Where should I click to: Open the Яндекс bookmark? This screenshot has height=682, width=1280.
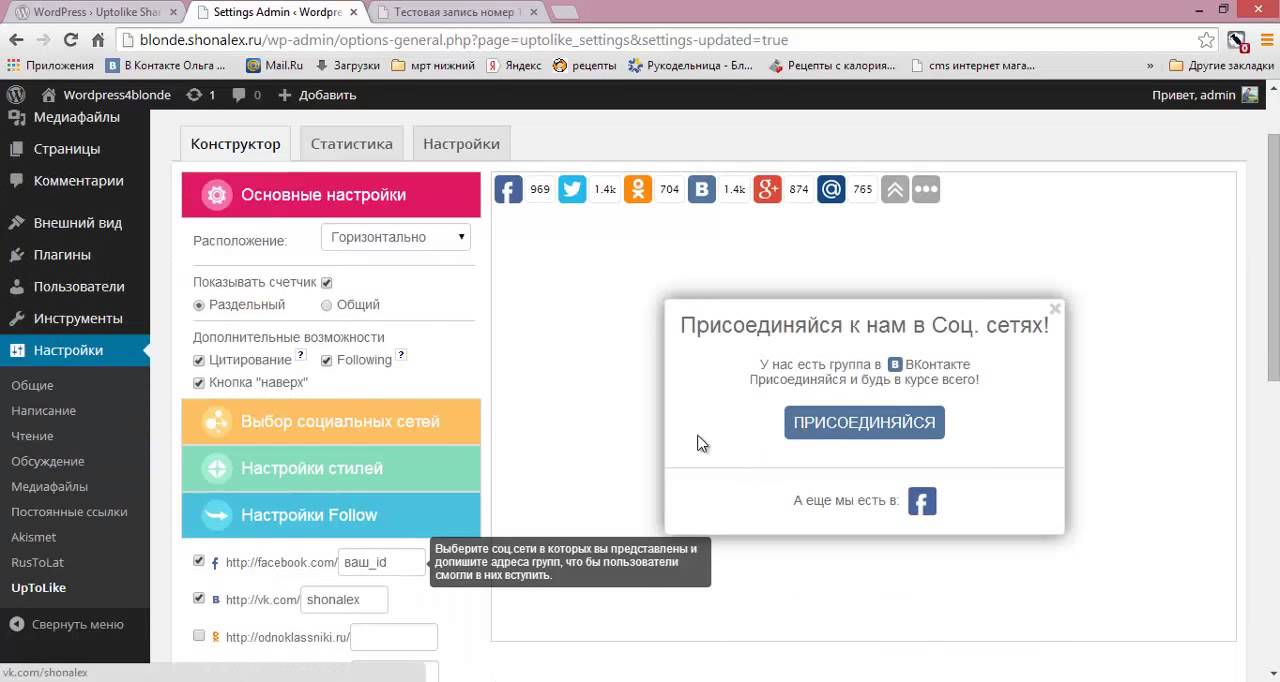pyautogui.click(x=514, y=65)
